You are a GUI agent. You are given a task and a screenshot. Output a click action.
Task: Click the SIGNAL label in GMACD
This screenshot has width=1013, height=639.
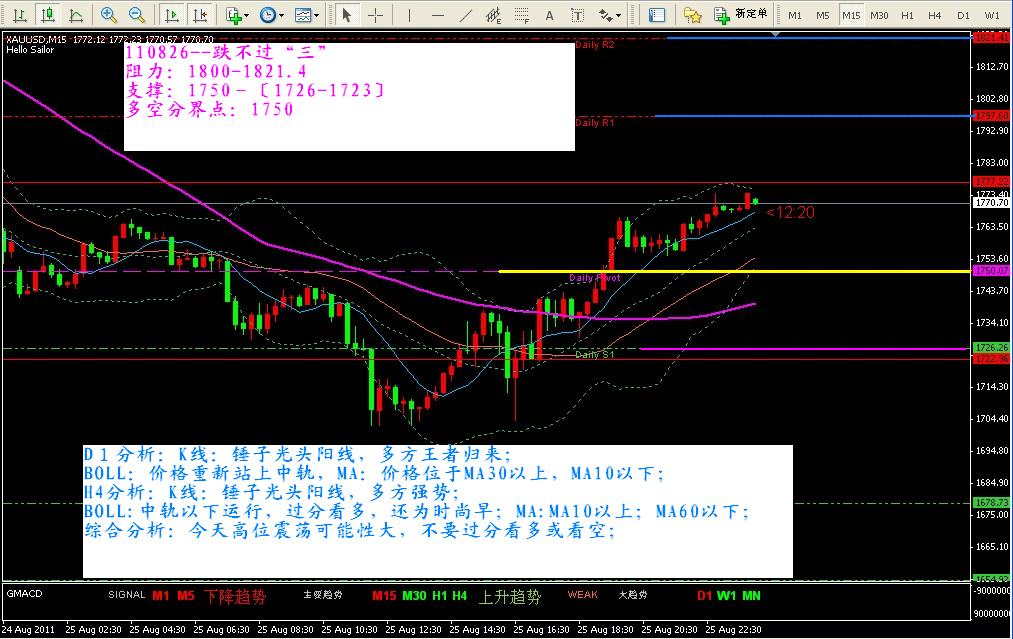[x=127, y=594]
